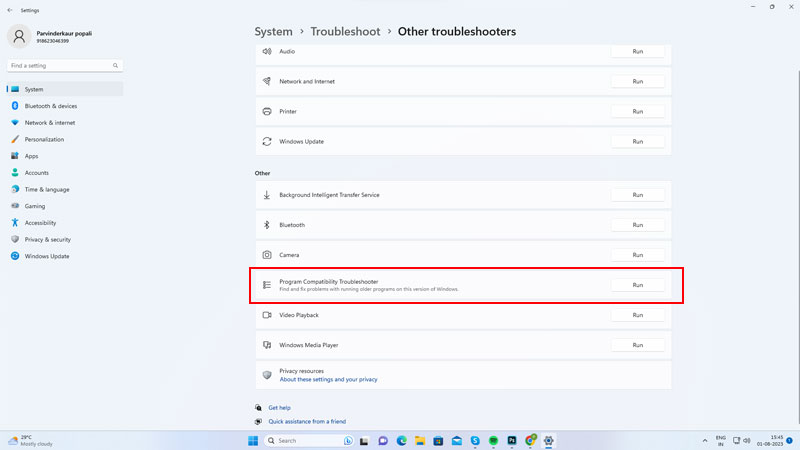Open Accessibility settings
Image resolution: width=800 pixels, height=450 pixels.
[65, 223]
